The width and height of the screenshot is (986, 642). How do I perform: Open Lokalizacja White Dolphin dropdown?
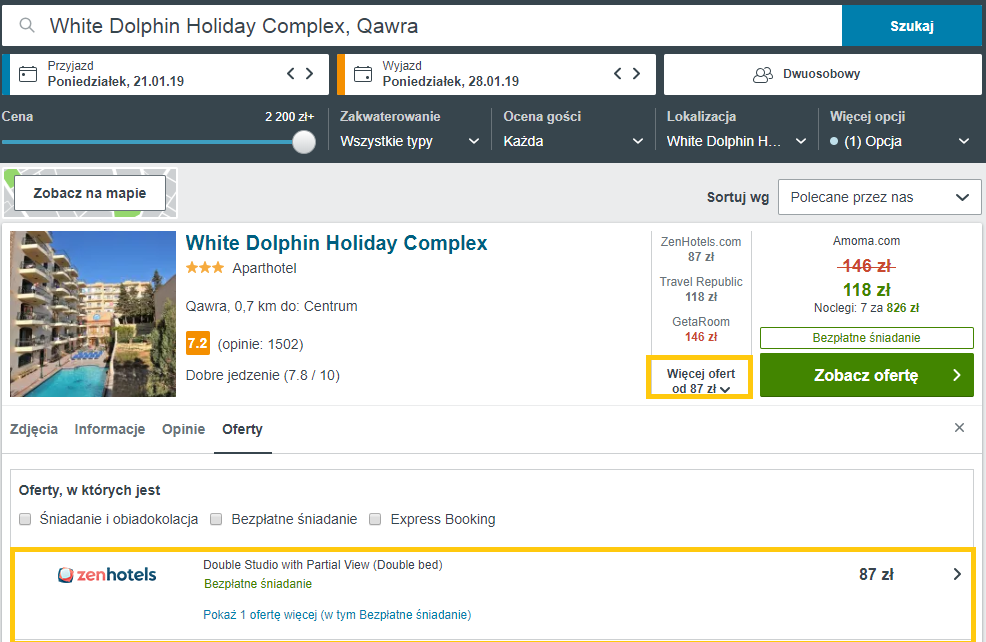(x=736, y=141)
